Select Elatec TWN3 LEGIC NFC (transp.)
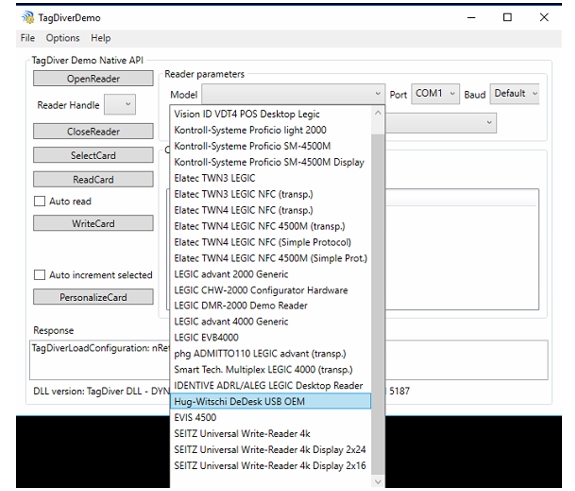 (x=271, y=194)
